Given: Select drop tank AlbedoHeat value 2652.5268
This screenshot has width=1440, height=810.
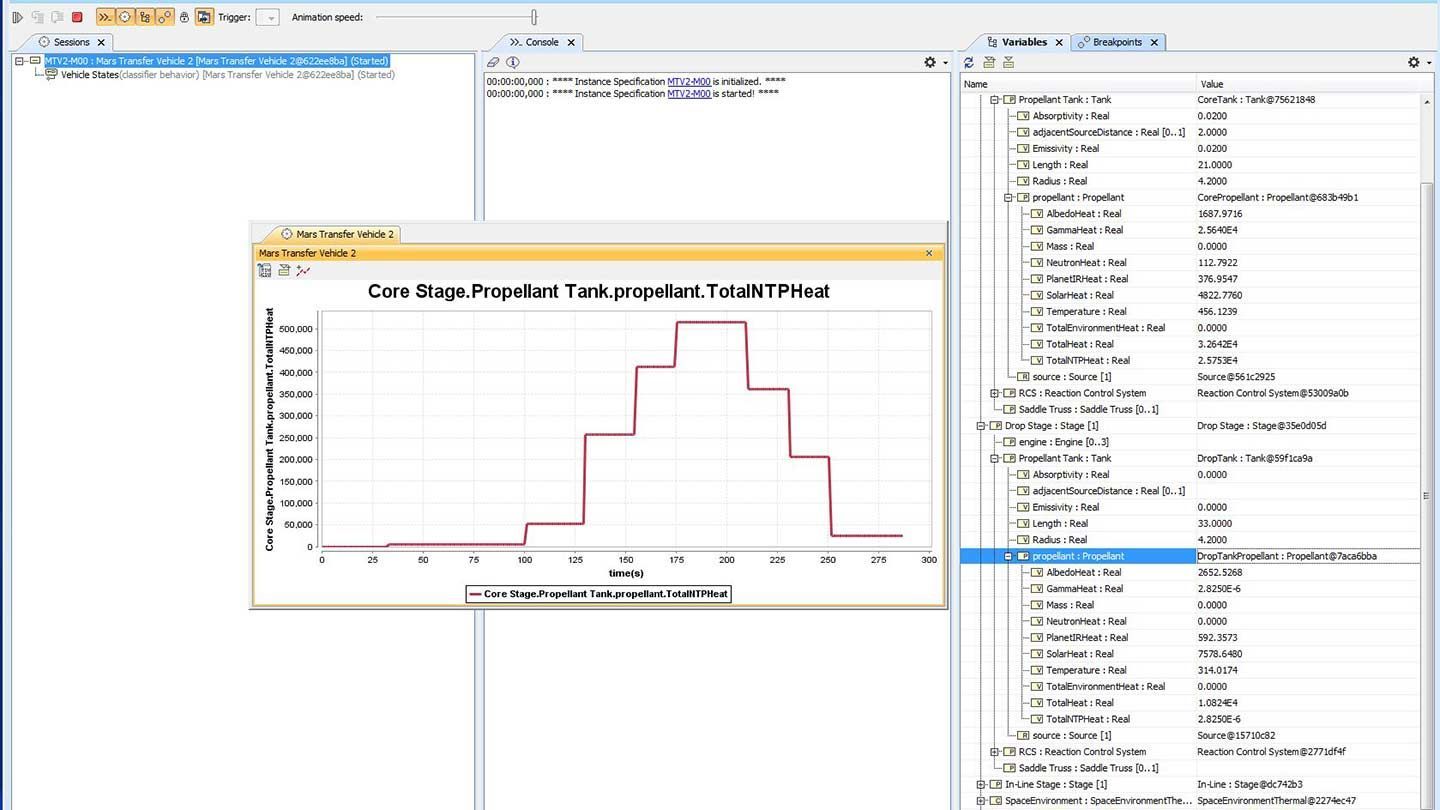Looking at the screenshot, I should pyautogui.click(x=1220, y=573).
